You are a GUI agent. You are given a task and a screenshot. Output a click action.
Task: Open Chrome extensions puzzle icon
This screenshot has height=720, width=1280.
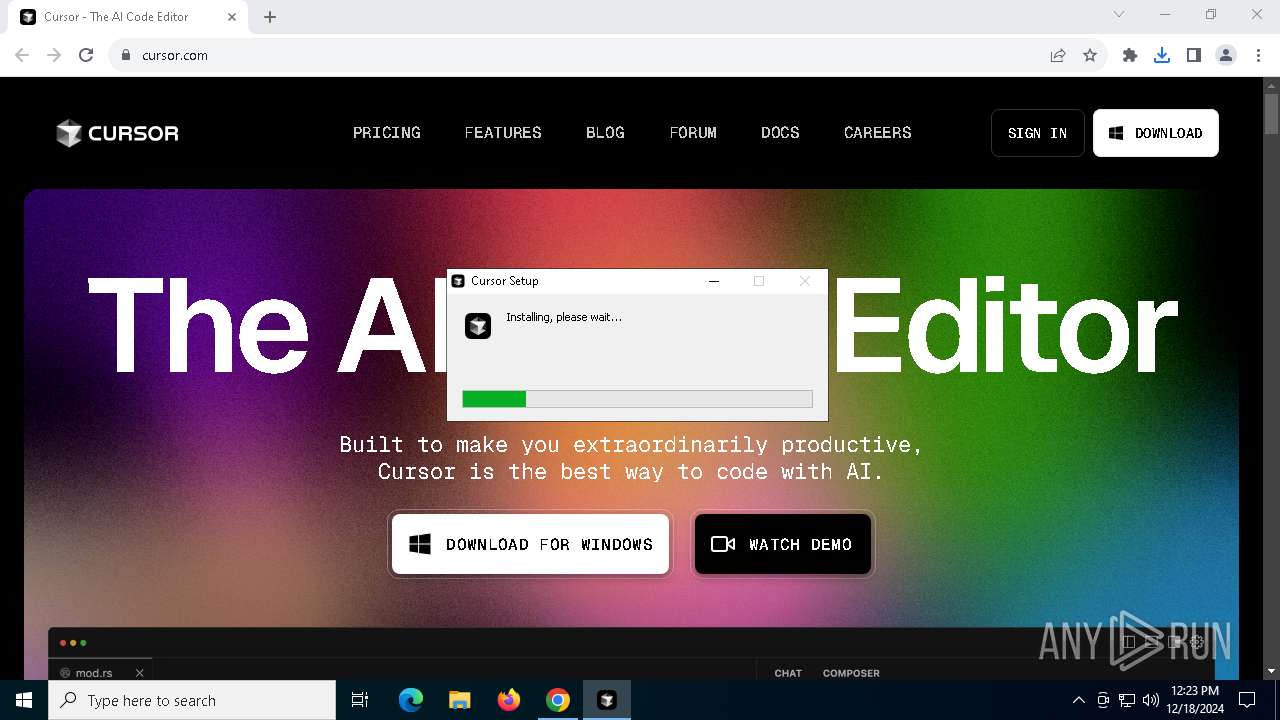(x=1130, y=55)
